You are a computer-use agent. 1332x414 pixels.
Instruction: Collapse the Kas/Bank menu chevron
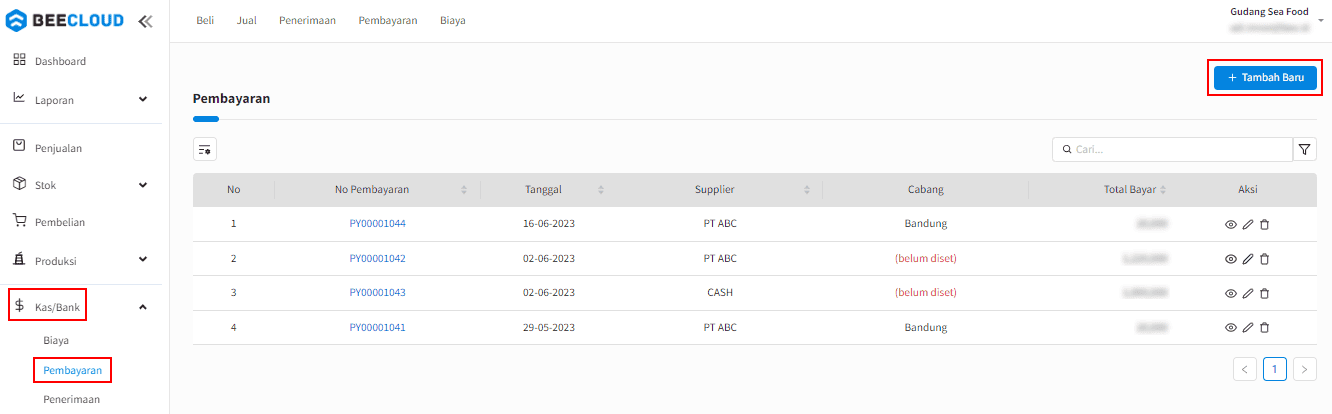tap(143, 306)
